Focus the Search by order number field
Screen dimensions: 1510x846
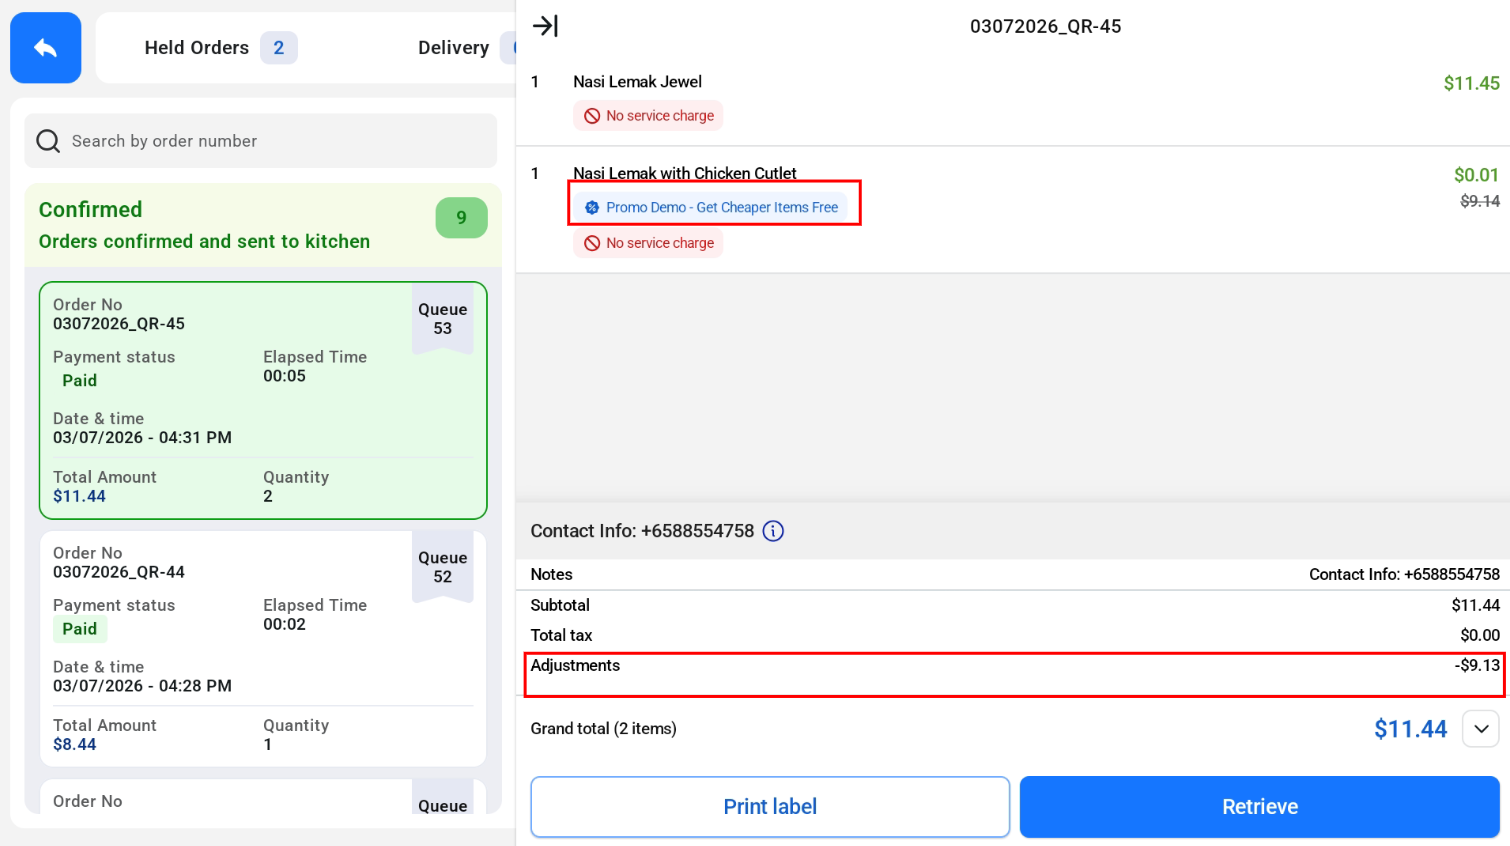[x=261, y=141]
